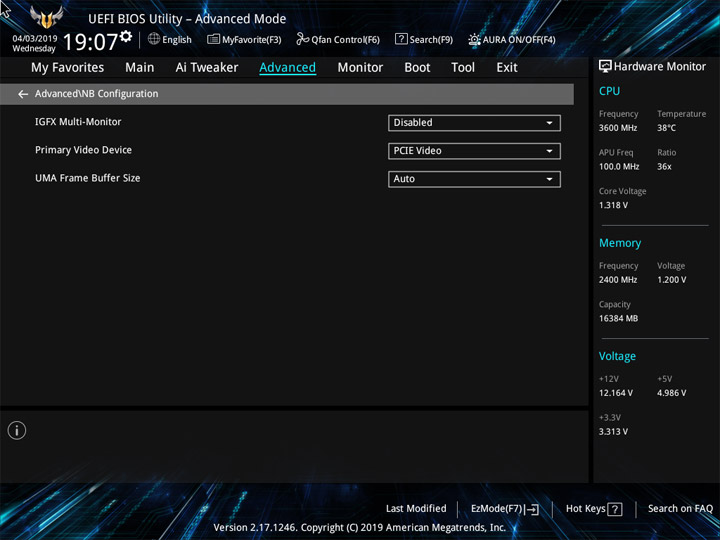
Task: Click the APU Freq 100.0 MHz value
Action: click(619, 167)
